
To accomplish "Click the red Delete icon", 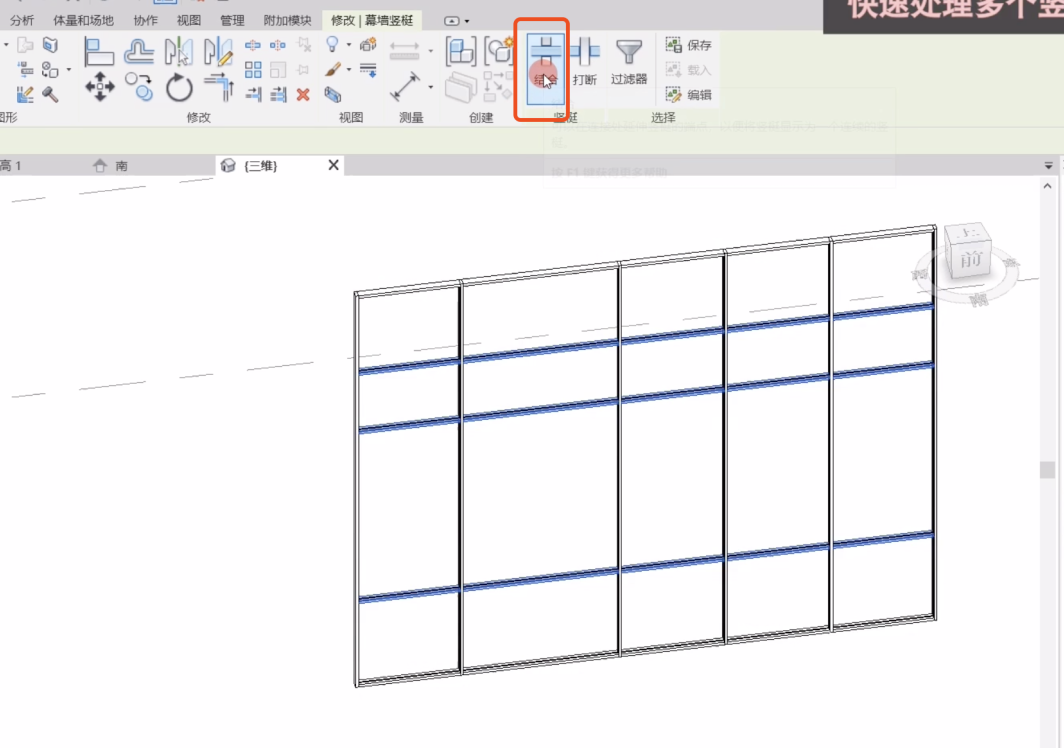I will (303, 94).
